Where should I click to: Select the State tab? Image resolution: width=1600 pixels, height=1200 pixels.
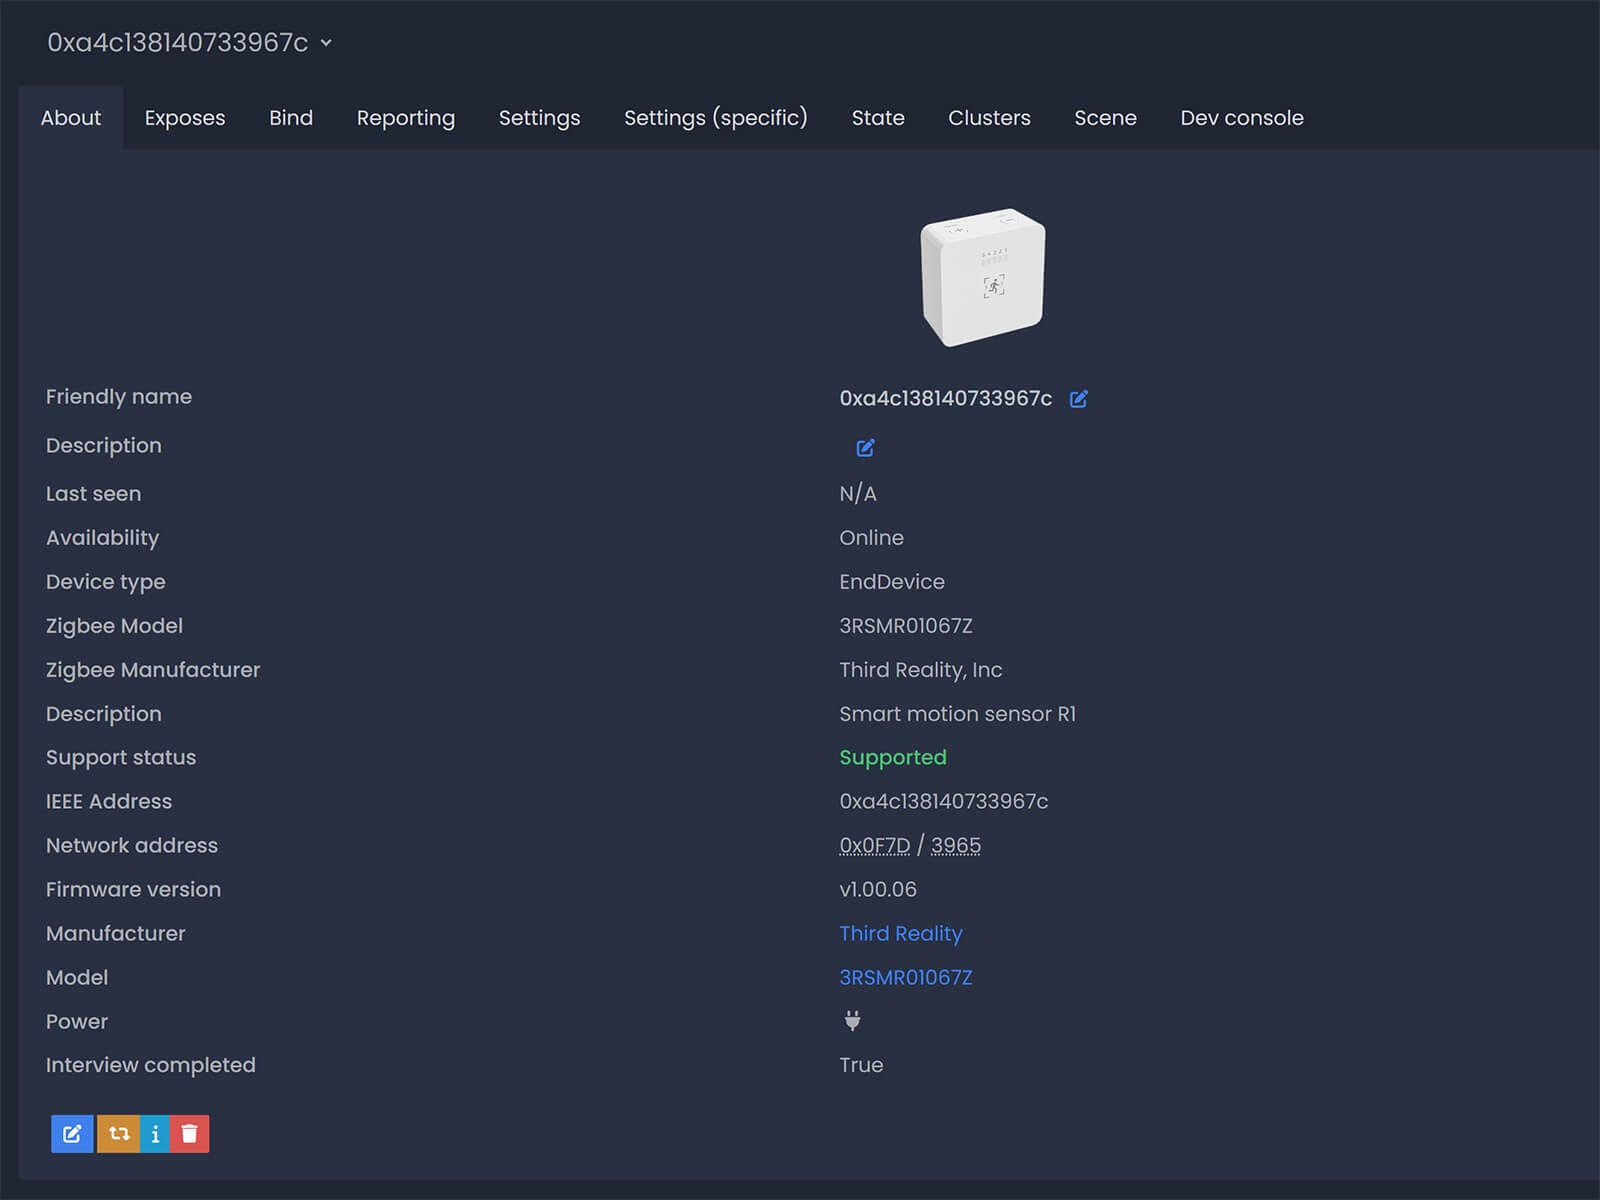click(878, 118)
